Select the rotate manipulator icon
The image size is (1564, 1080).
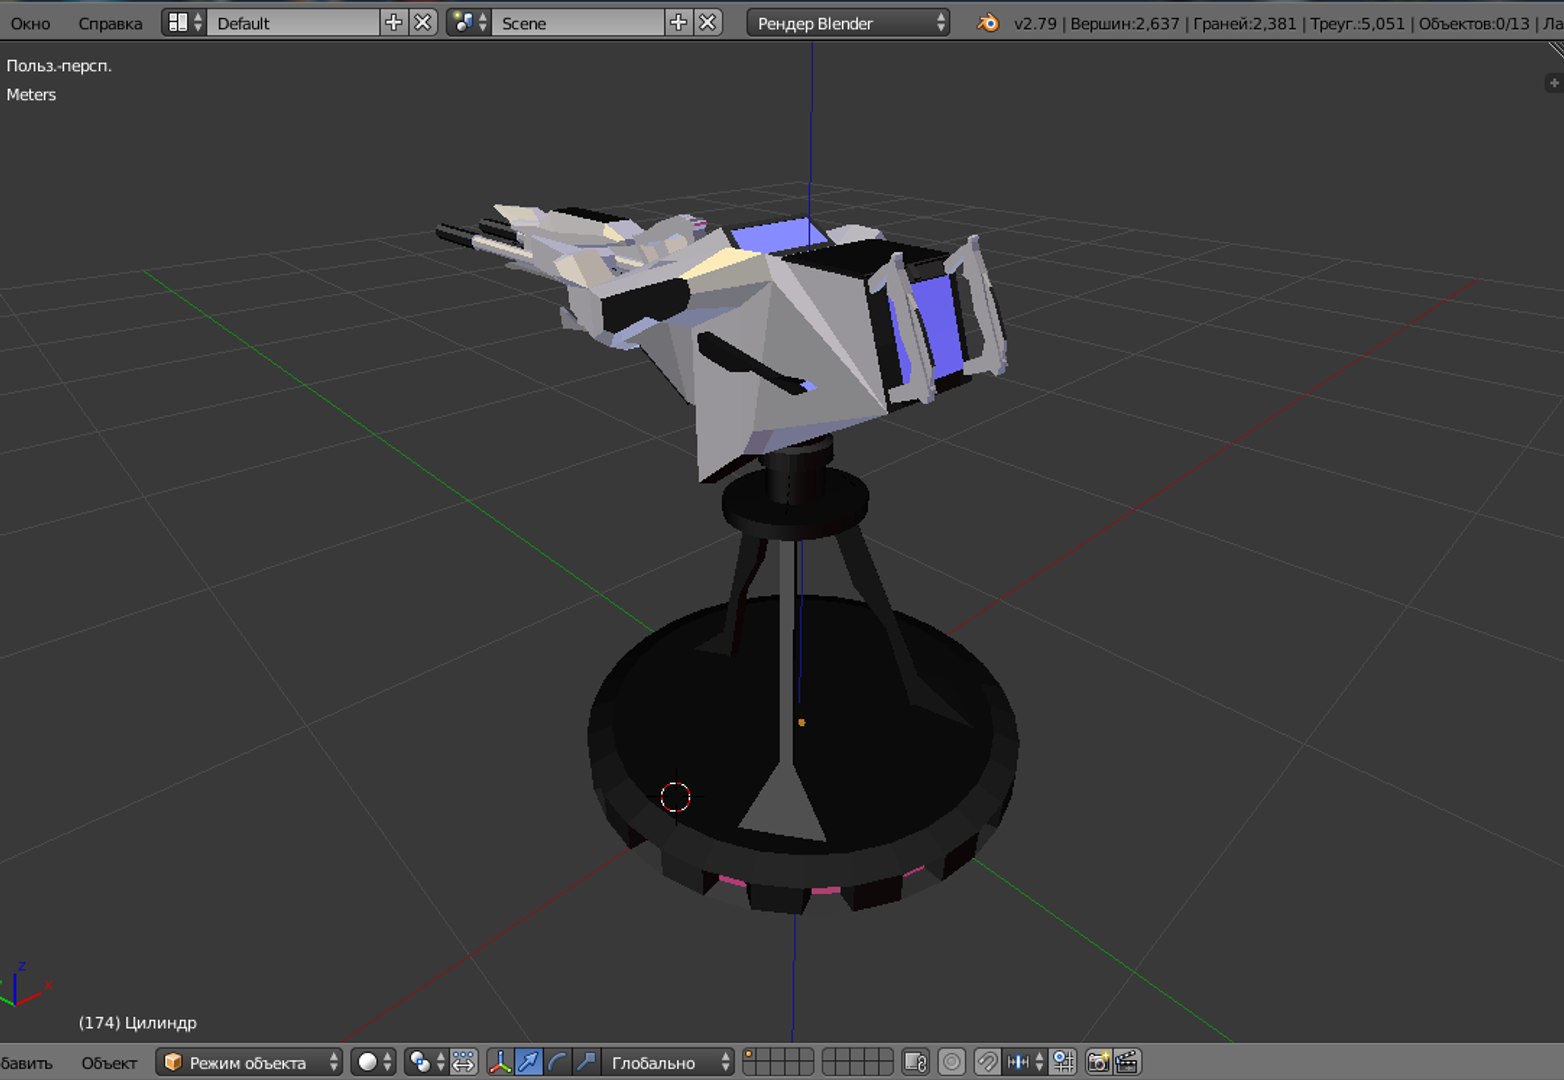pos(557,1062)
